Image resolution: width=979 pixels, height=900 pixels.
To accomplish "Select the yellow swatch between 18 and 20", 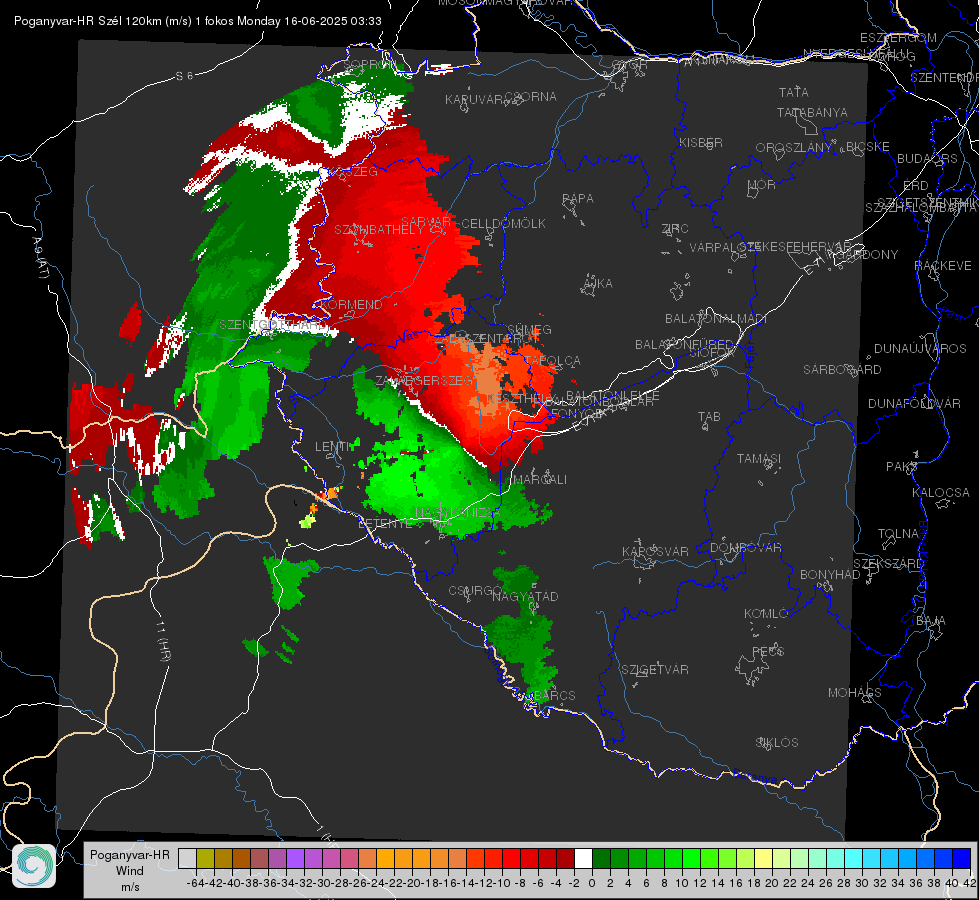I will 764,858.
